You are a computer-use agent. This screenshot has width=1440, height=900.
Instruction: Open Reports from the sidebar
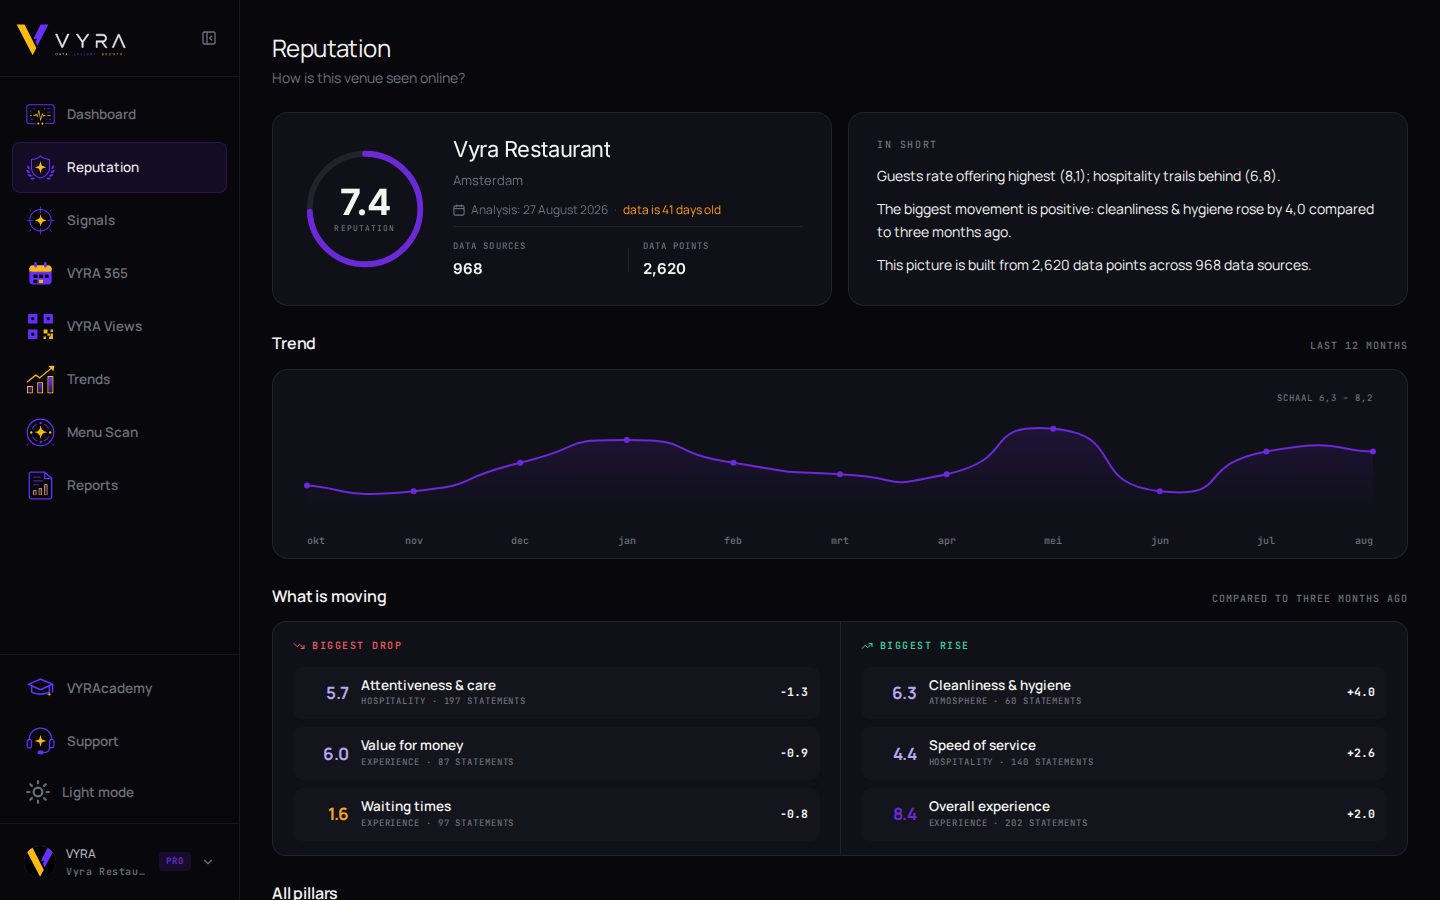point(119,485)
